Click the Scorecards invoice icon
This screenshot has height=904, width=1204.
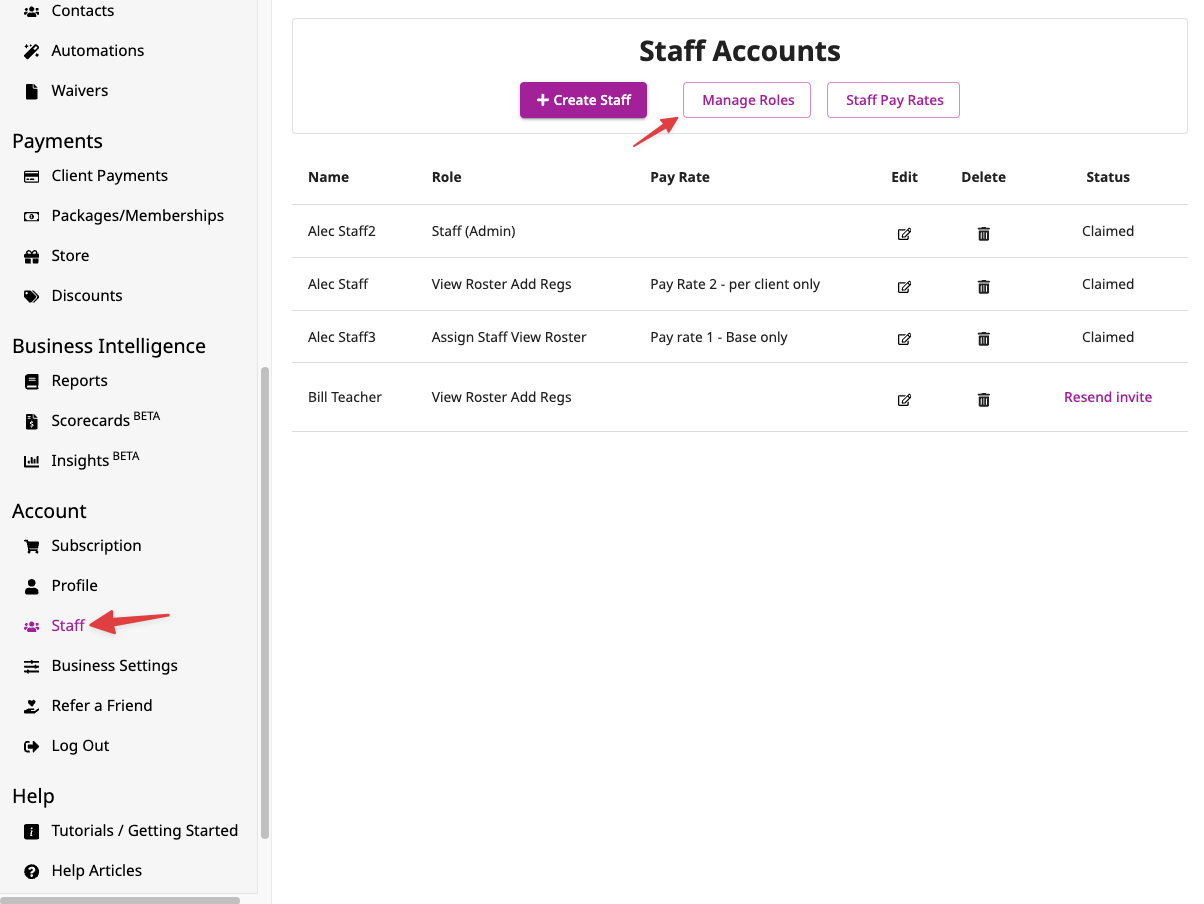point(32,421)
